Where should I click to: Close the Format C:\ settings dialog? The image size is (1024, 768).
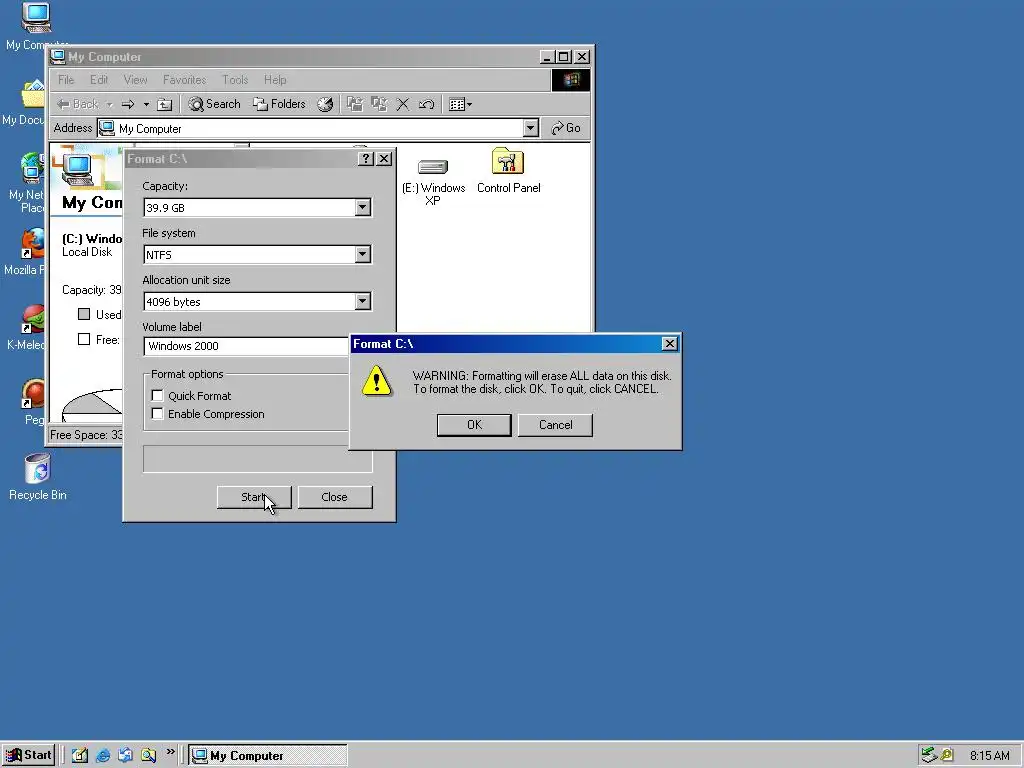tap(385, 159)
